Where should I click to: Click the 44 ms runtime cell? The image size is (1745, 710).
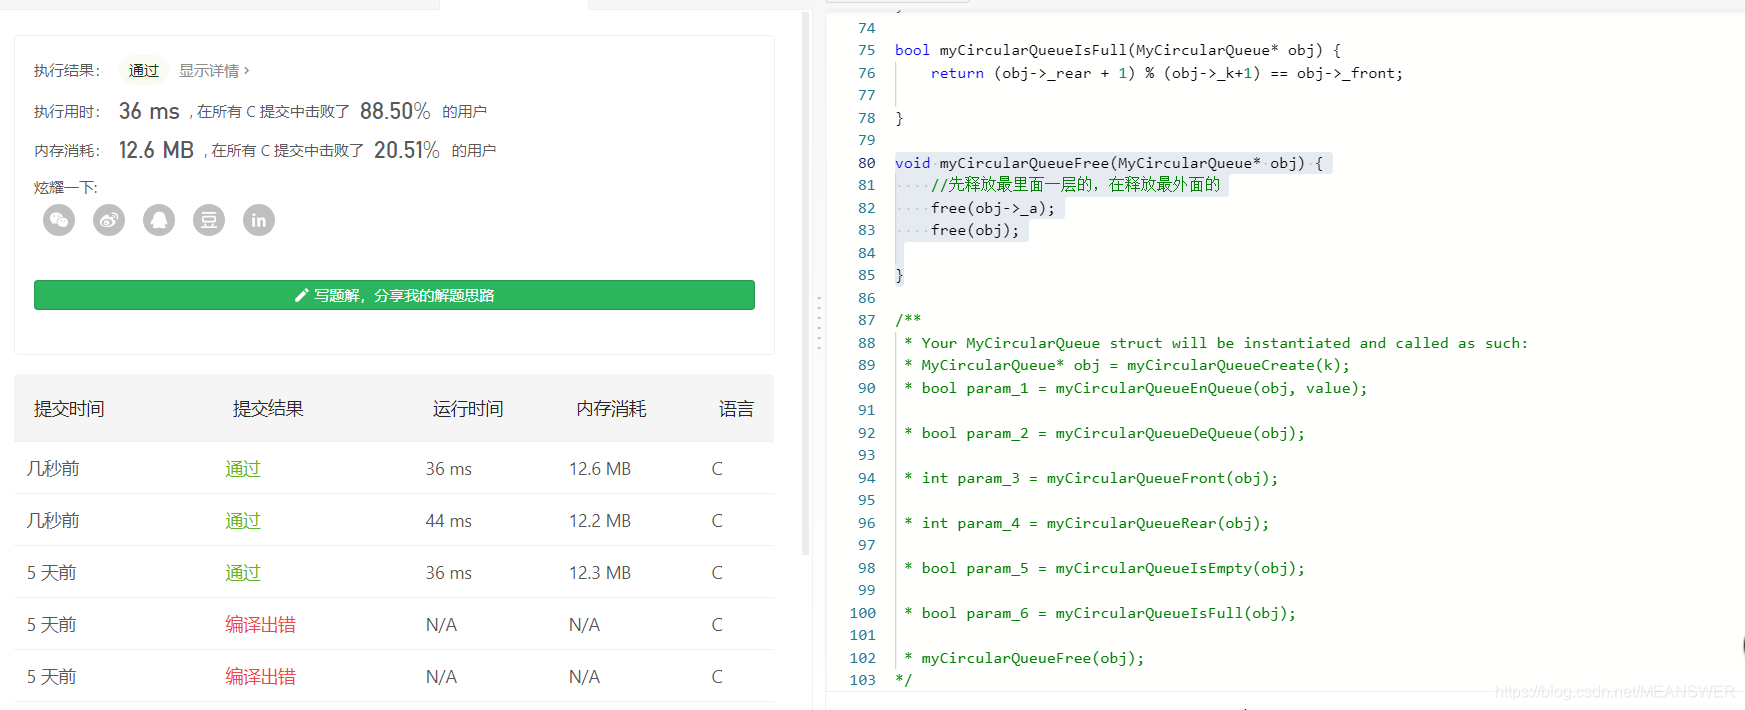click(449, 521)
